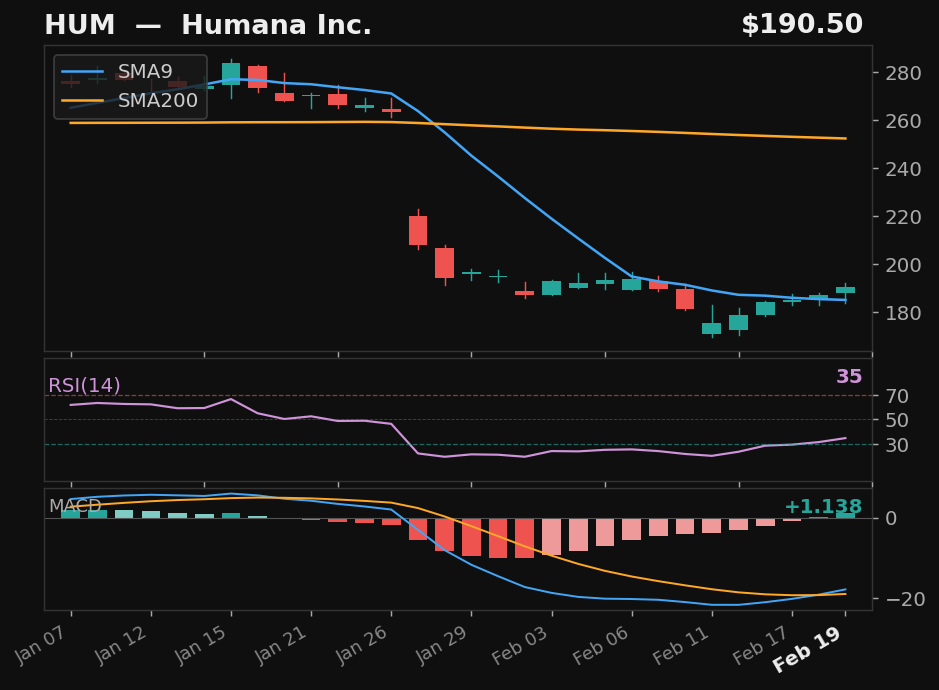Click the orange SMA200 line swatch in legend
The image size is (939, 690).
[83, 101]
